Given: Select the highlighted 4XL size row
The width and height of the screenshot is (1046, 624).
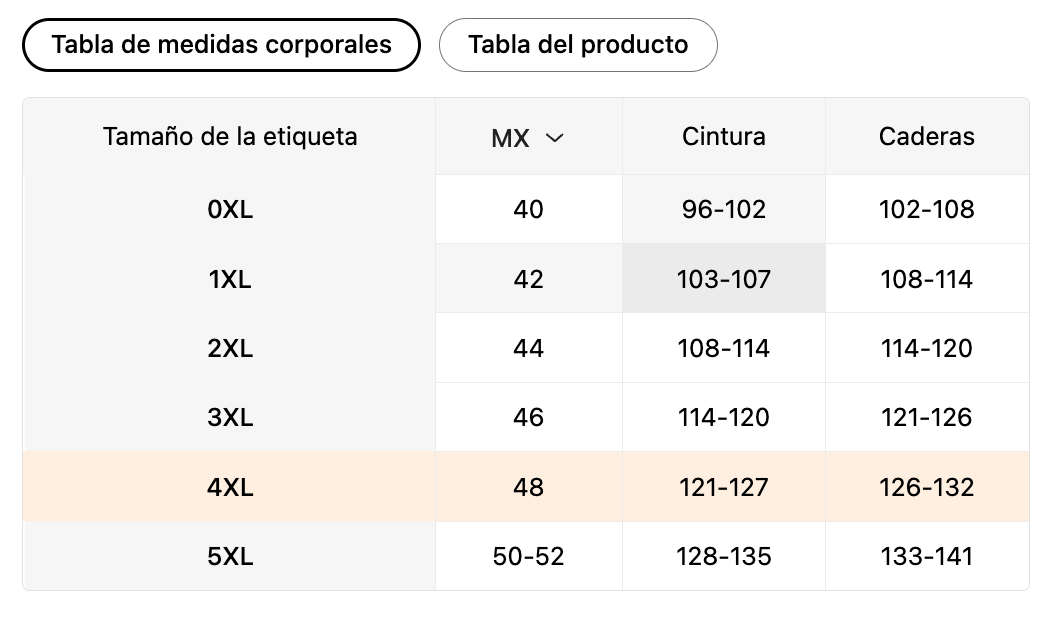Looking at the screenshot, I should click(230, 487).
